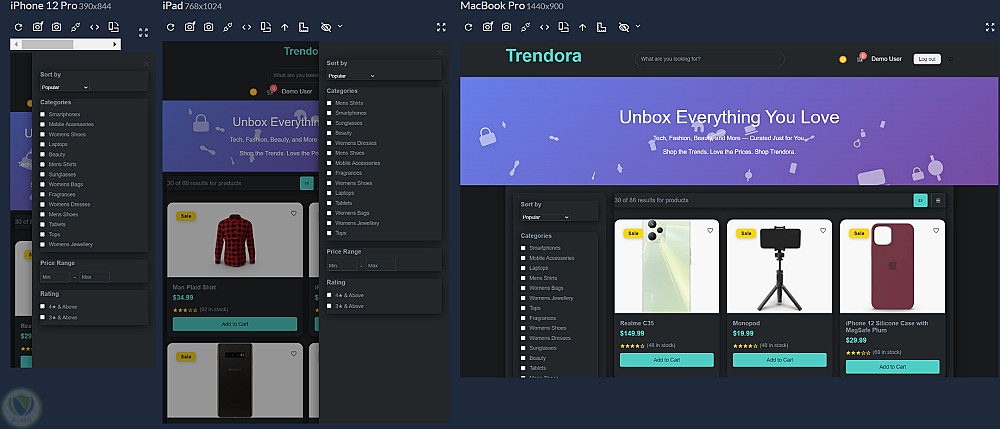1000x429 pixels.
Task: Rotate the iPhone 12 Pro device orientation
Action: coord(114,27)
